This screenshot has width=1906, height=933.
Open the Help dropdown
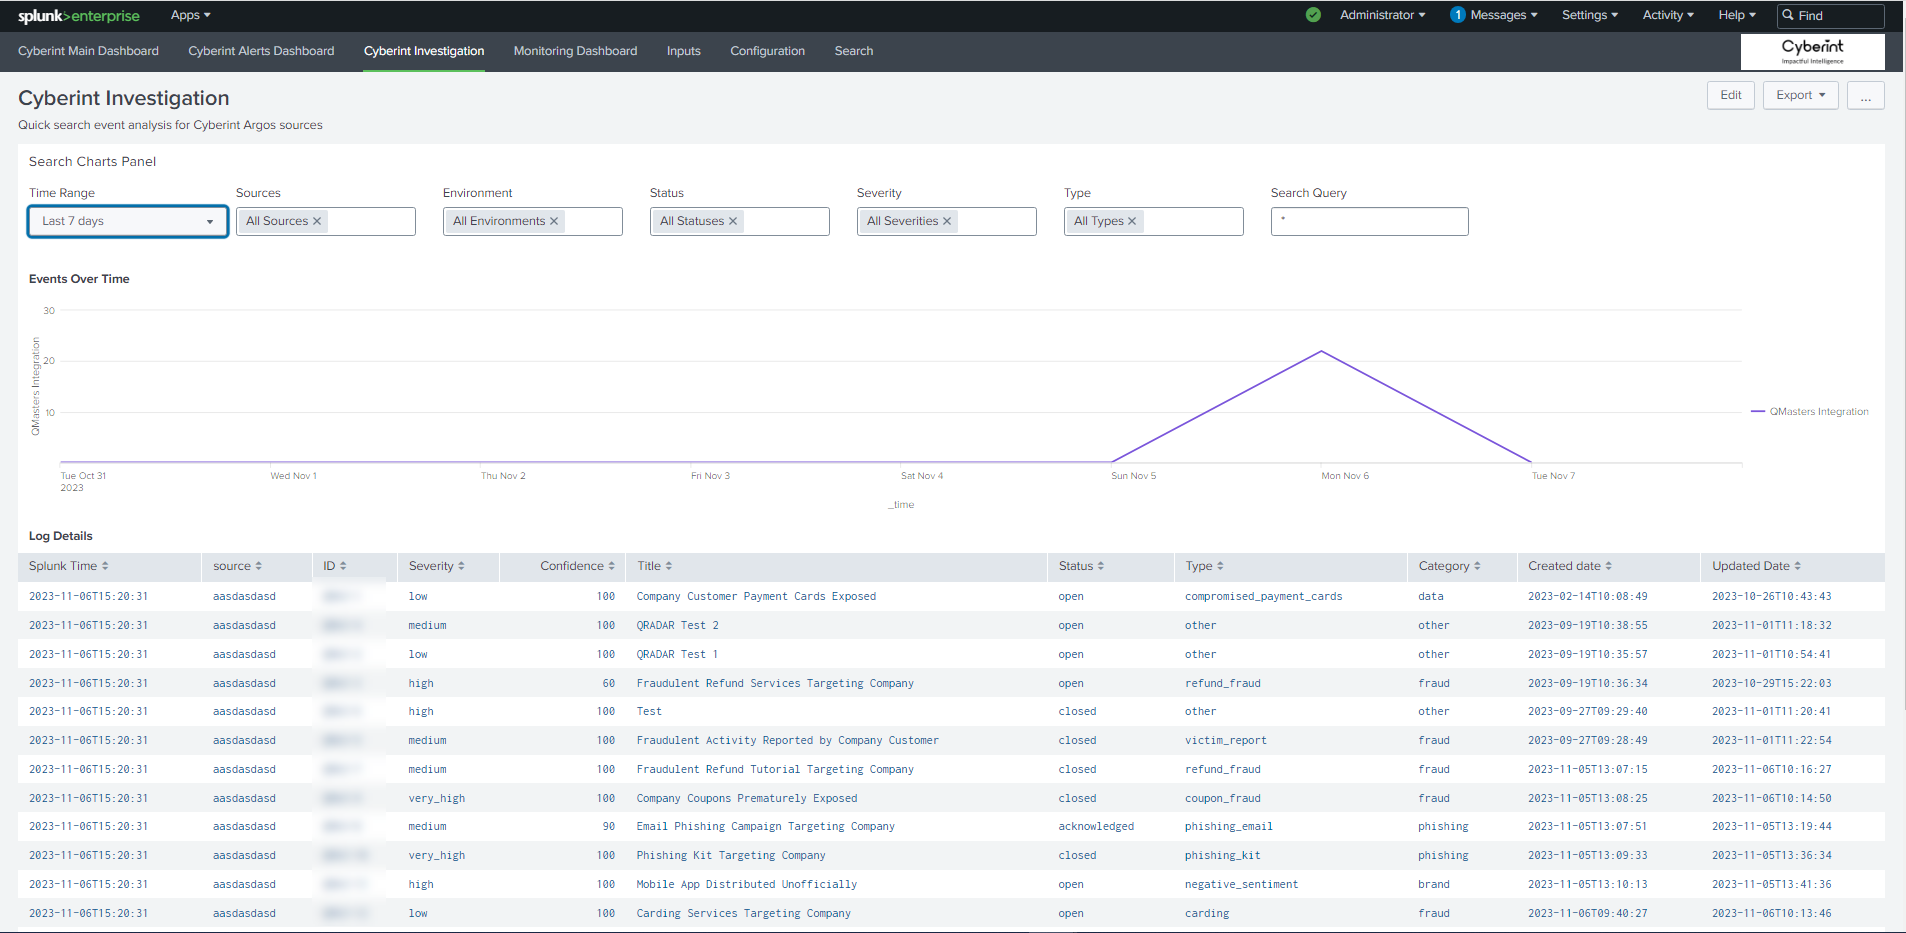[1736, 15]
